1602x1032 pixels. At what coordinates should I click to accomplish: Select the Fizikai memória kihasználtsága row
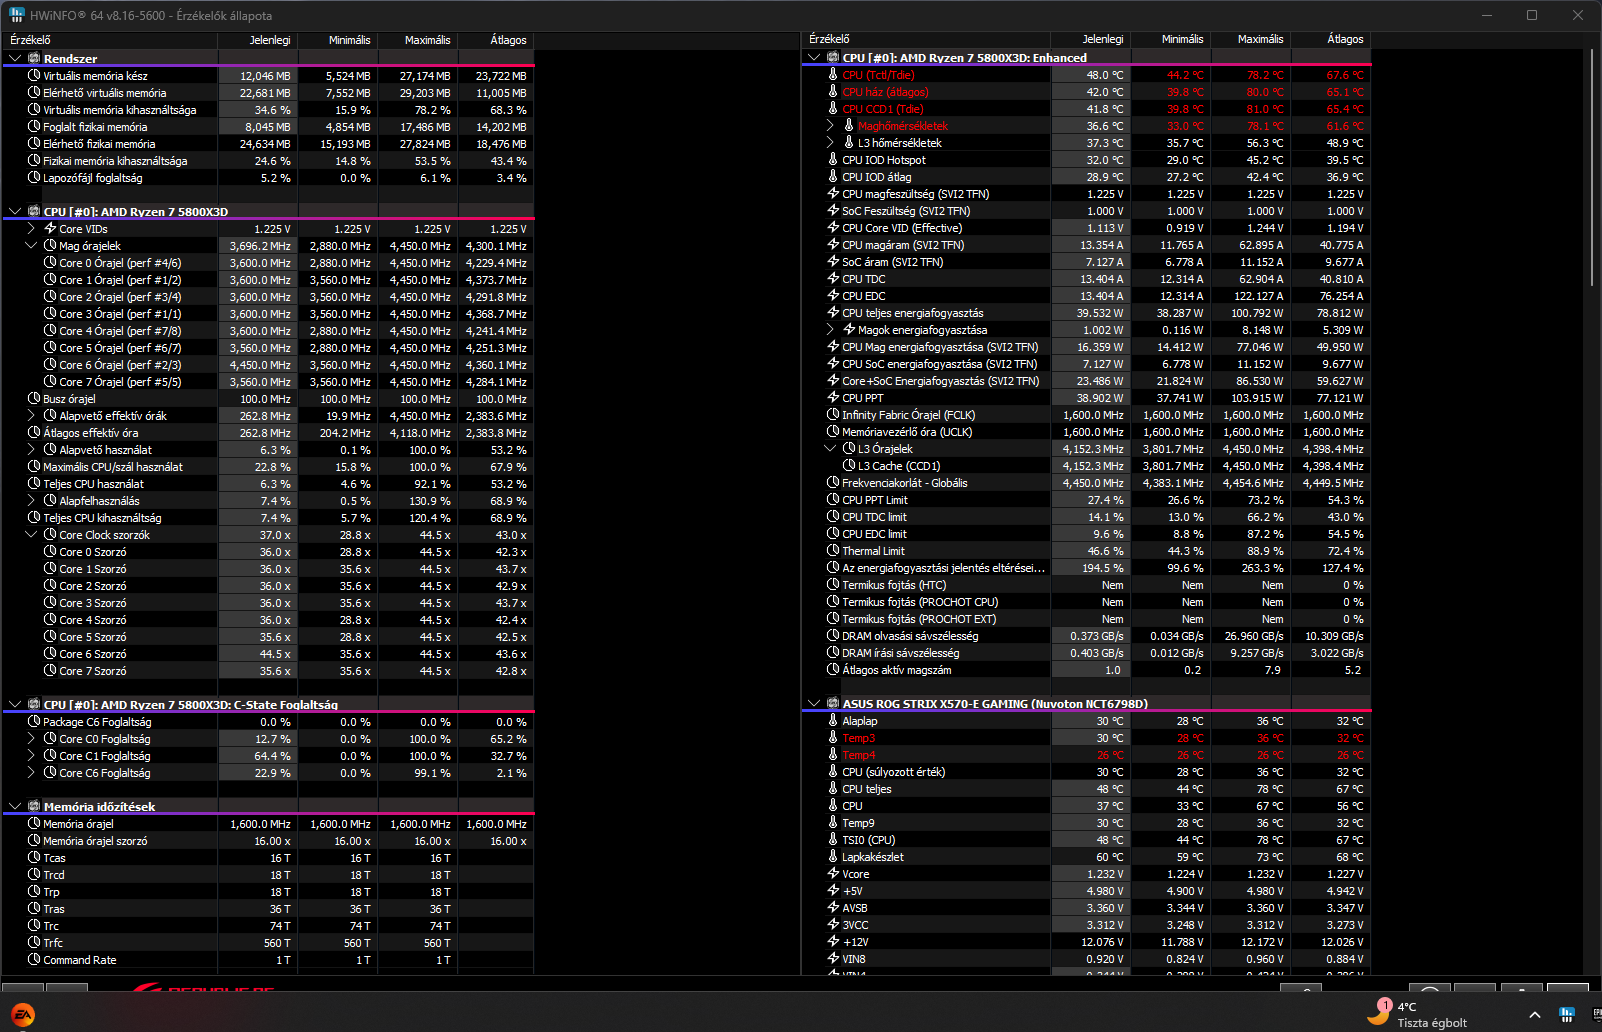(268, 161)
